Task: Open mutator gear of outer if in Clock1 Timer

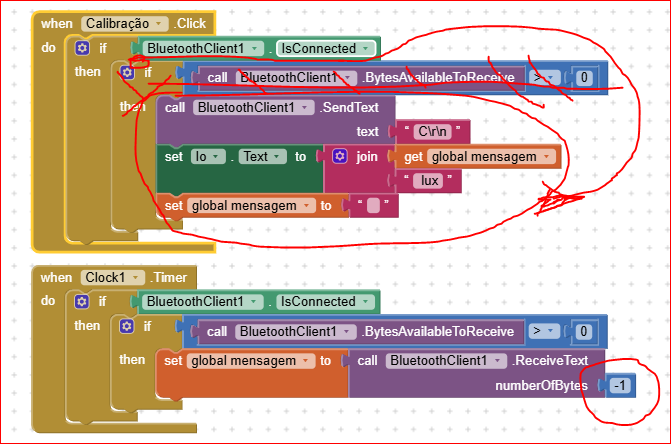Action: tap(82, 301)
